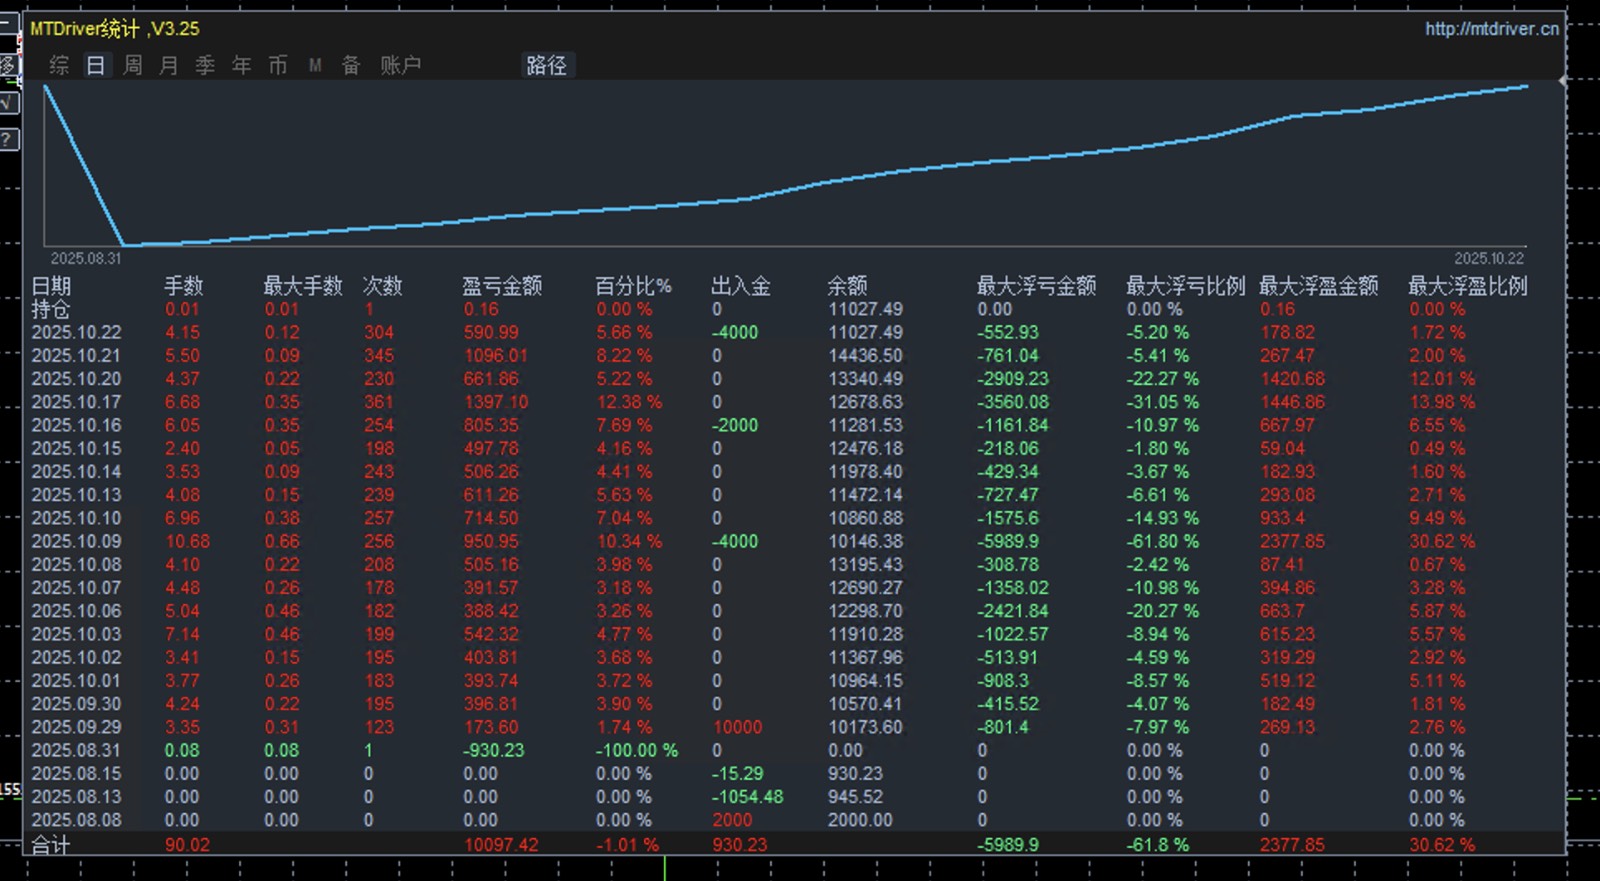Screen dimensions: 1600x881
Task: Click the 最大浮亏金额 column header
Action: pos(1037,287)
